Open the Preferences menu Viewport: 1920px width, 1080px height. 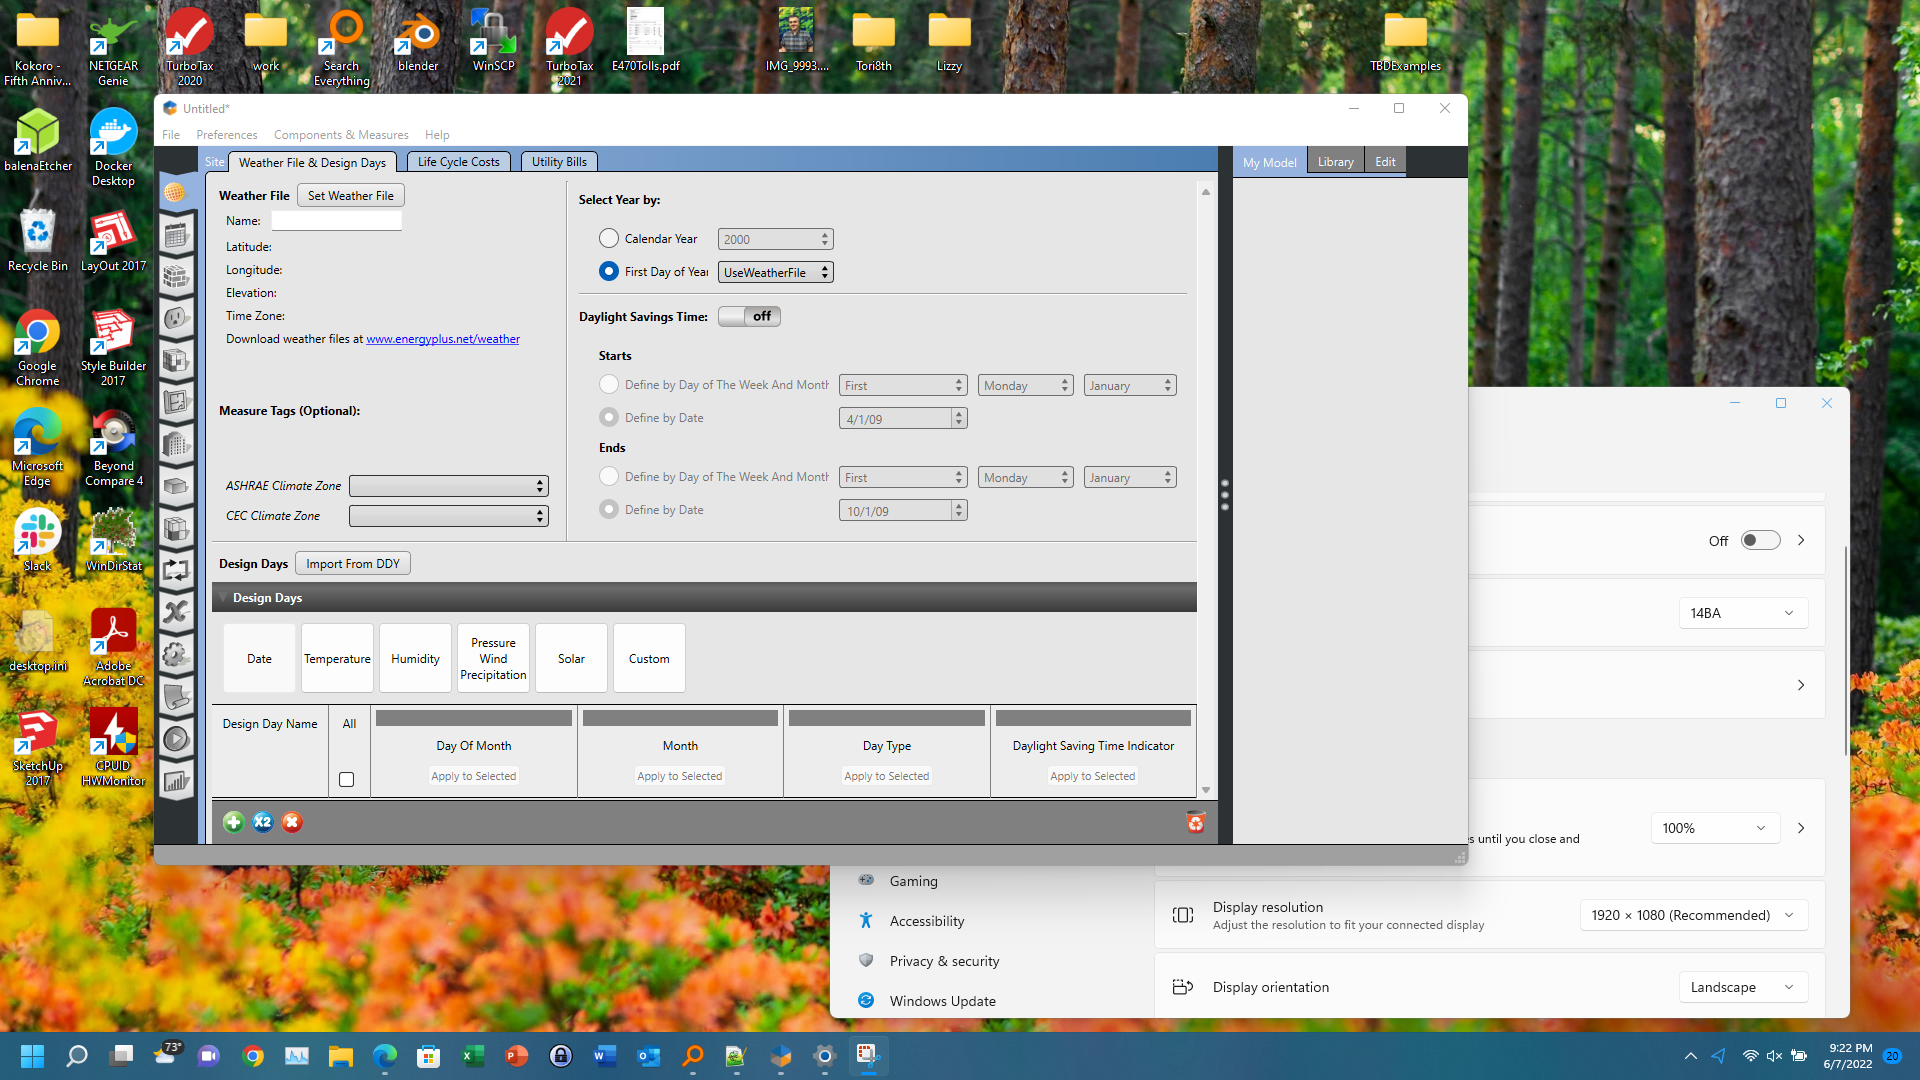(x=226, y=134)
